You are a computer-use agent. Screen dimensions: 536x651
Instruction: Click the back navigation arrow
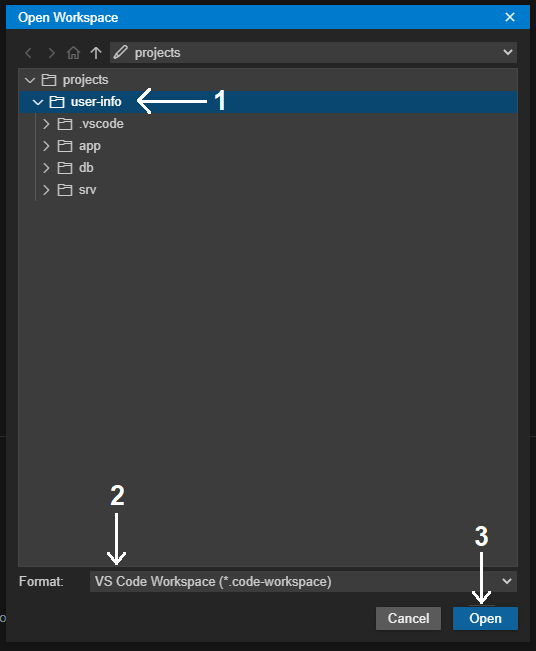28,53
